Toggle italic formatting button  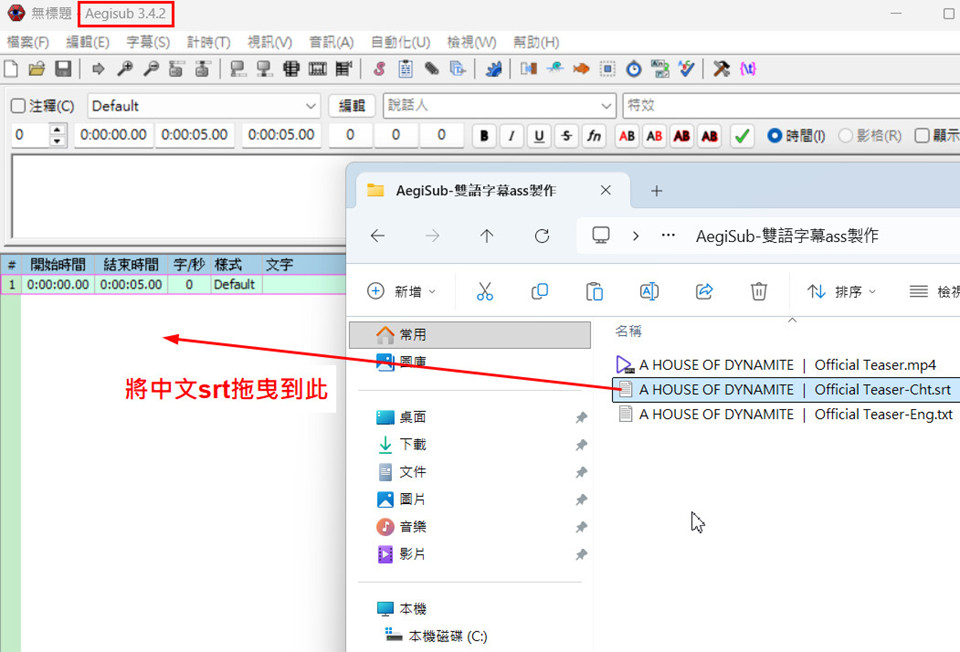coord(512,136)
